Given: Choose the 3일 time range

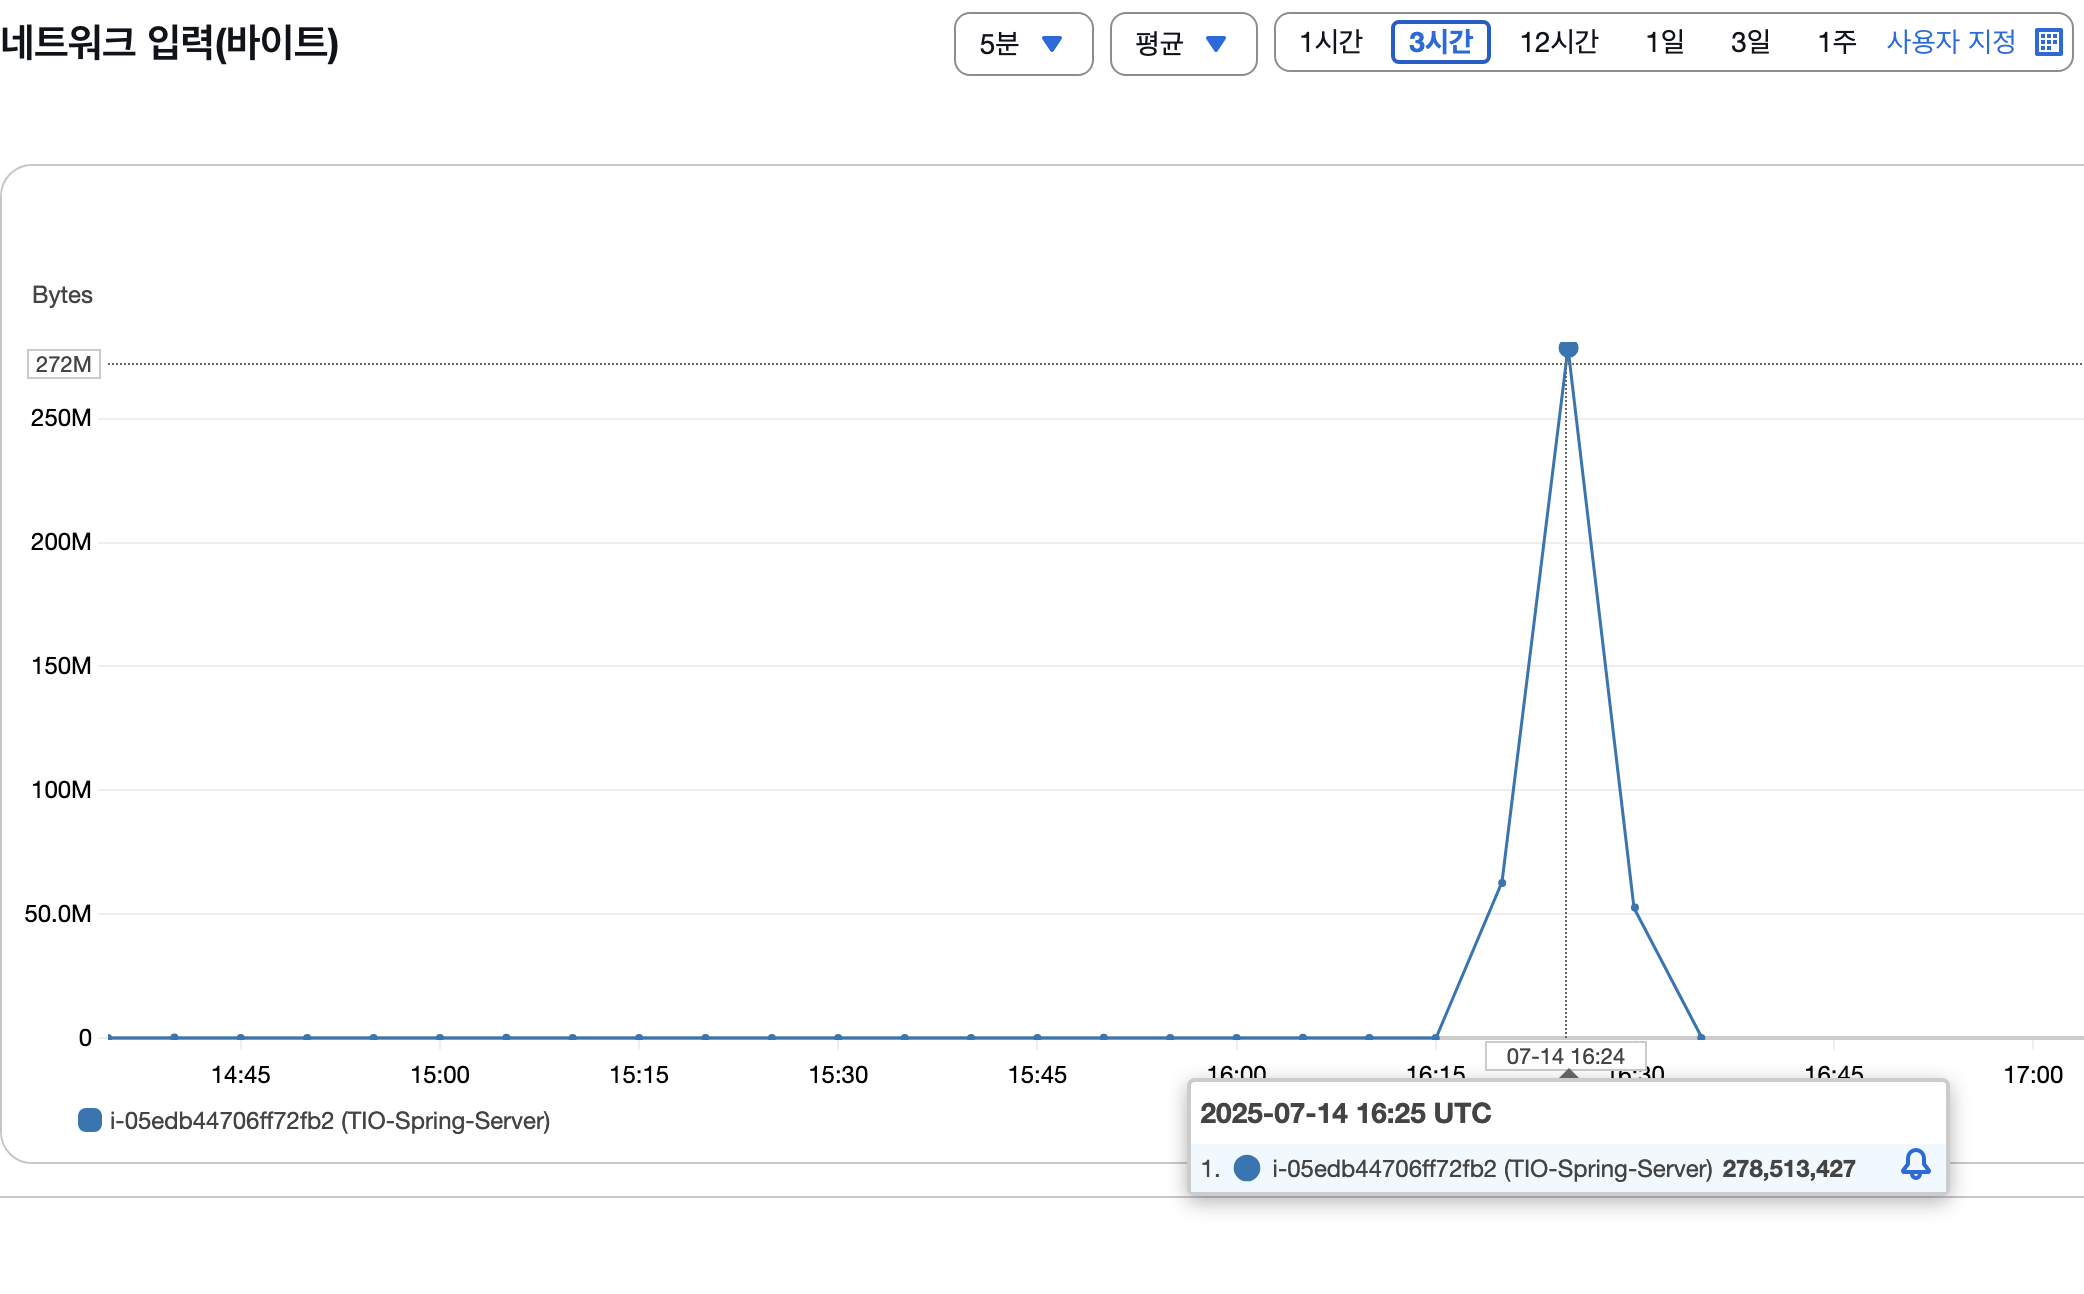Looking at the screenshot, I should (x=1750, y=42).
